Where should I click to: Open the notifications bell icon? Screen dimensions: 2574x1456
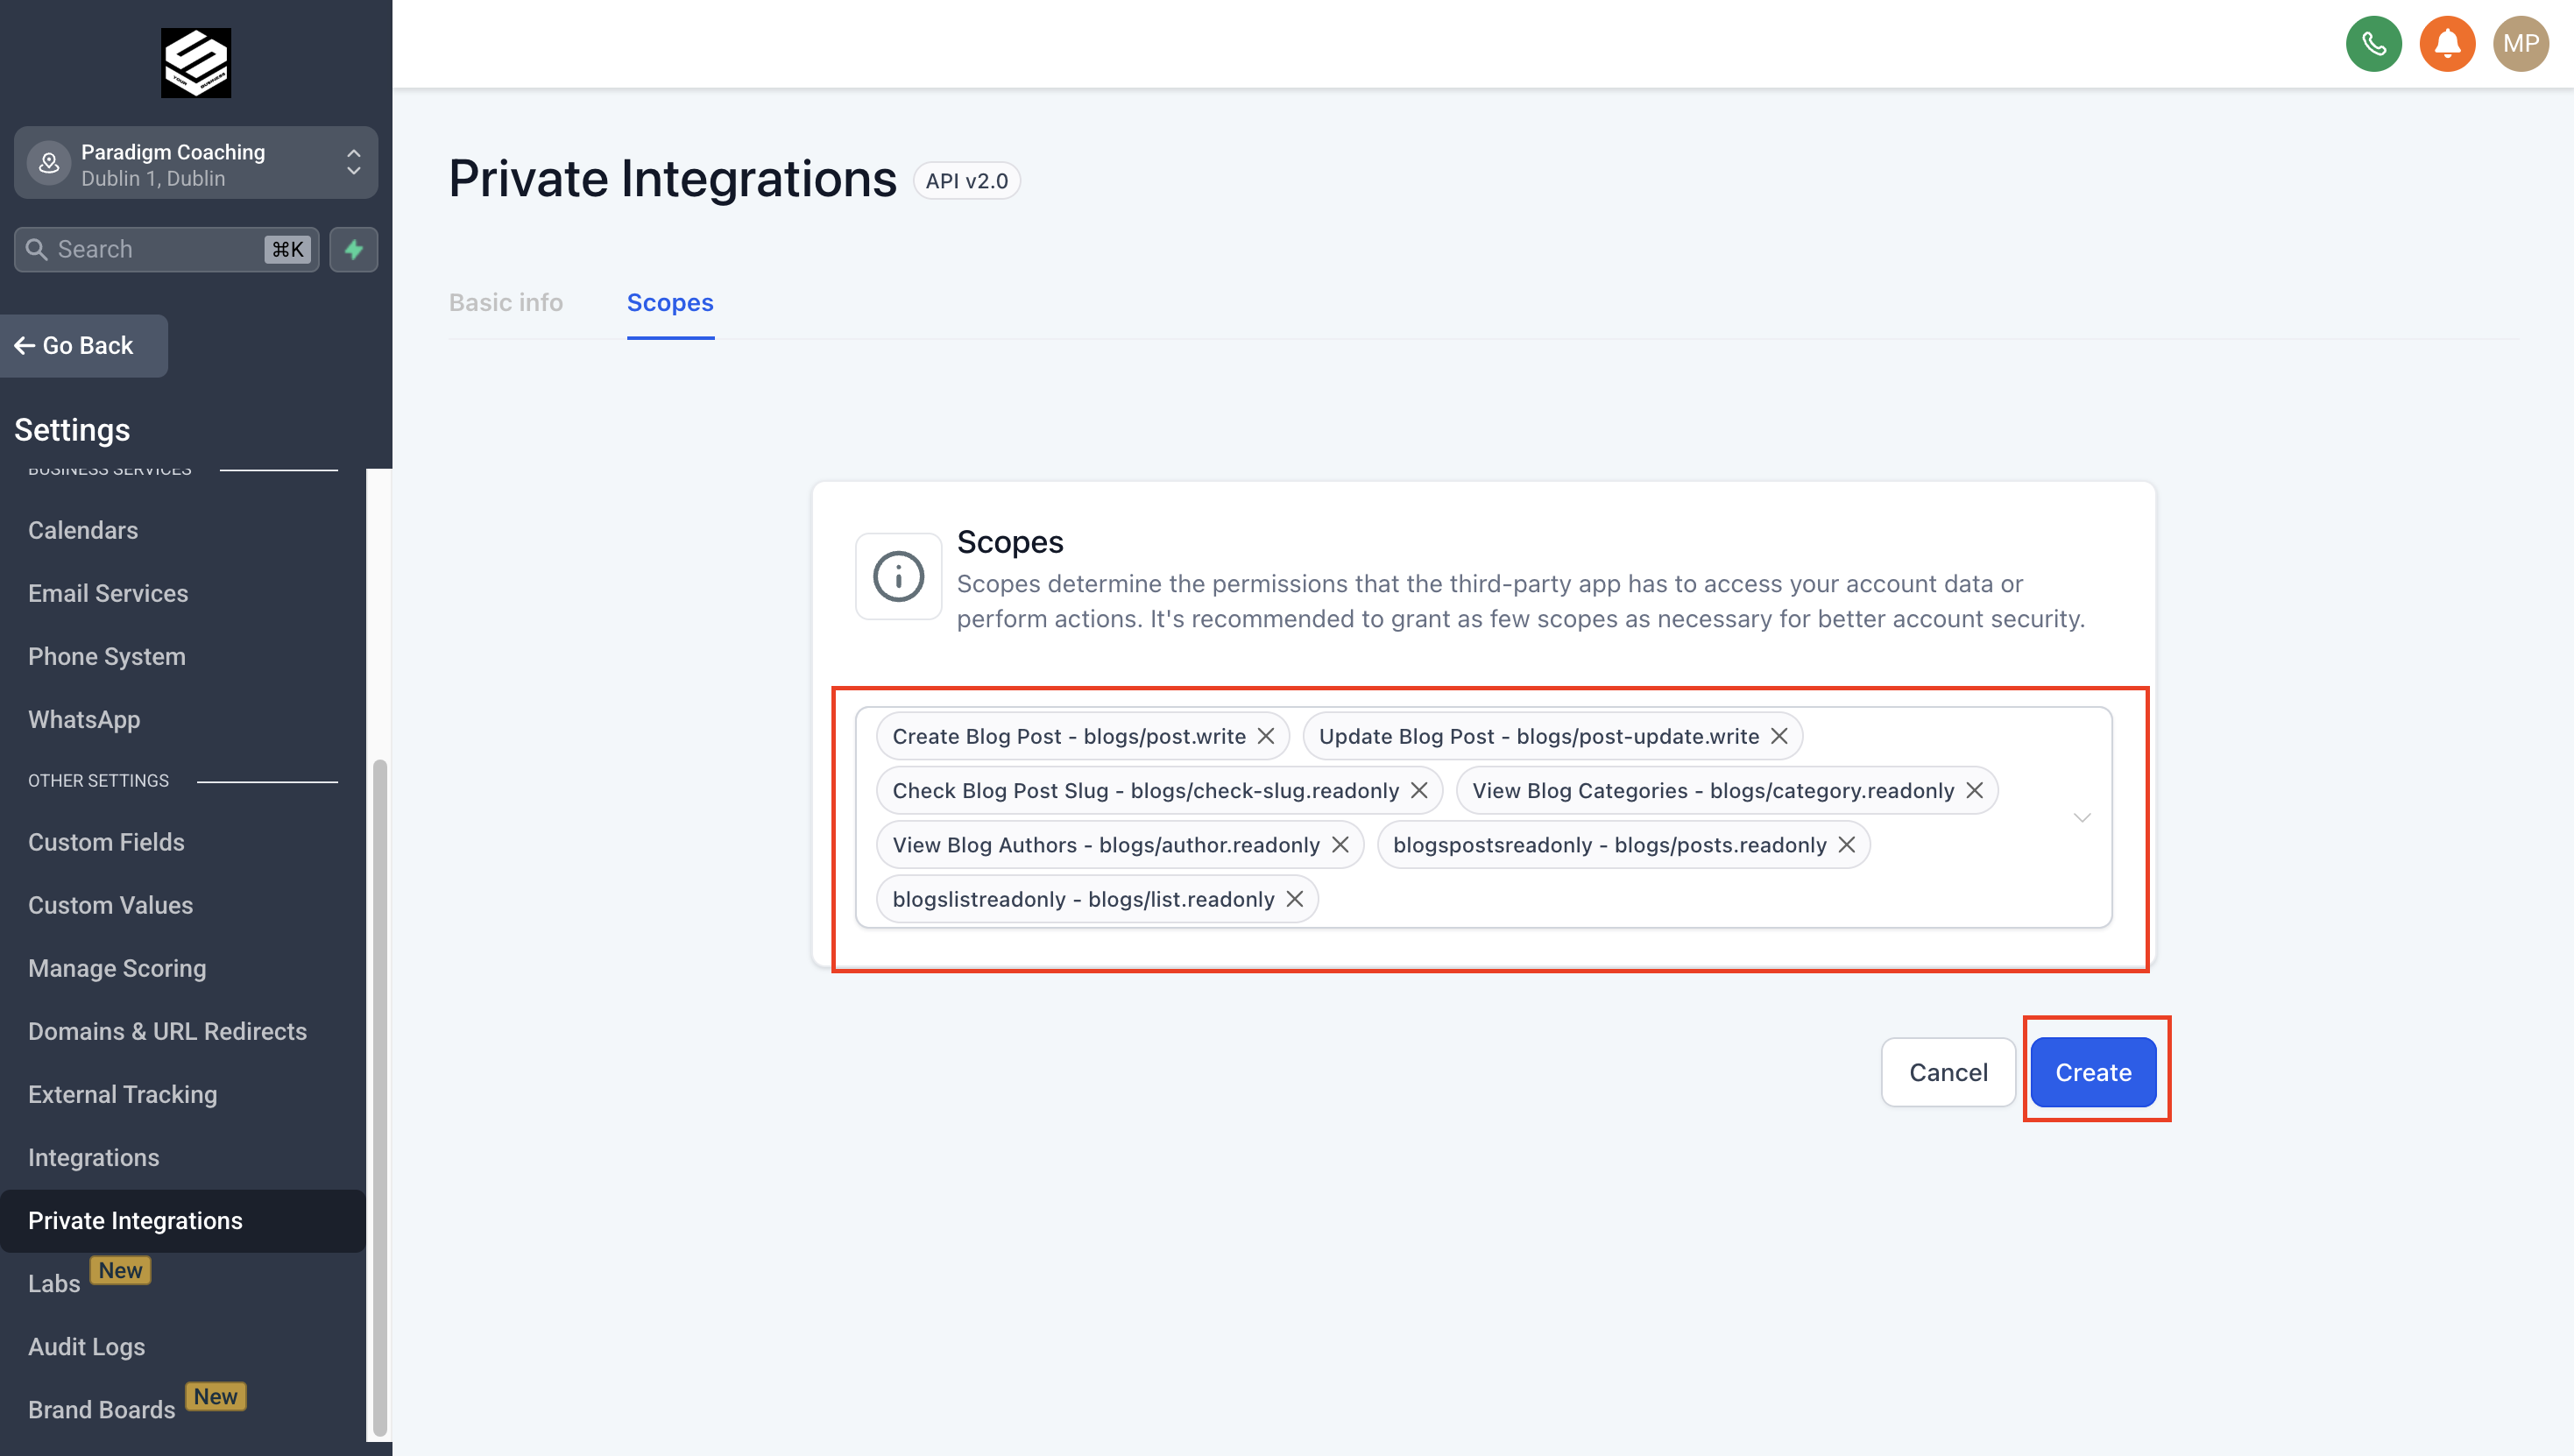point(2446,43)
